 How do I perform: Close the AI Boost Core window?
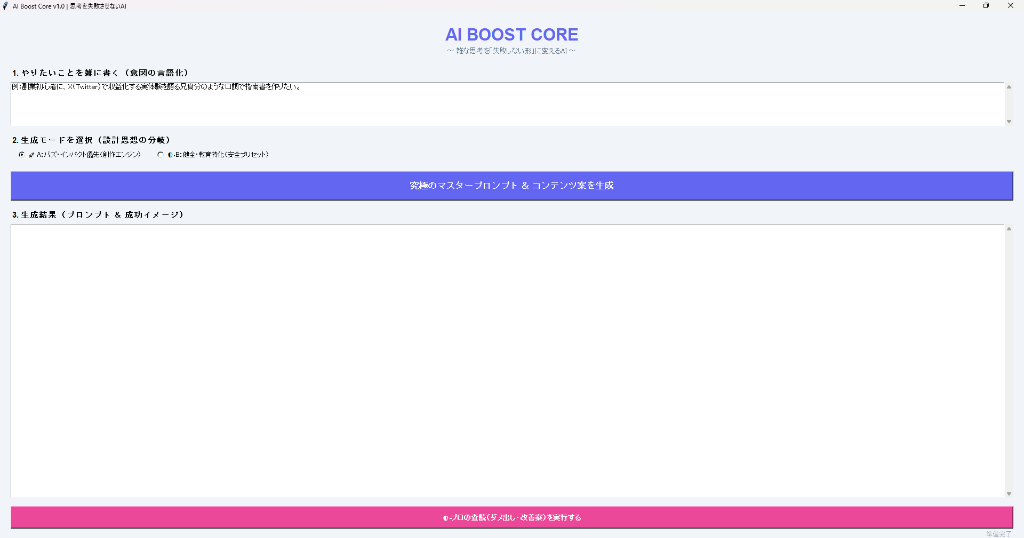[x=1011, y=6]
